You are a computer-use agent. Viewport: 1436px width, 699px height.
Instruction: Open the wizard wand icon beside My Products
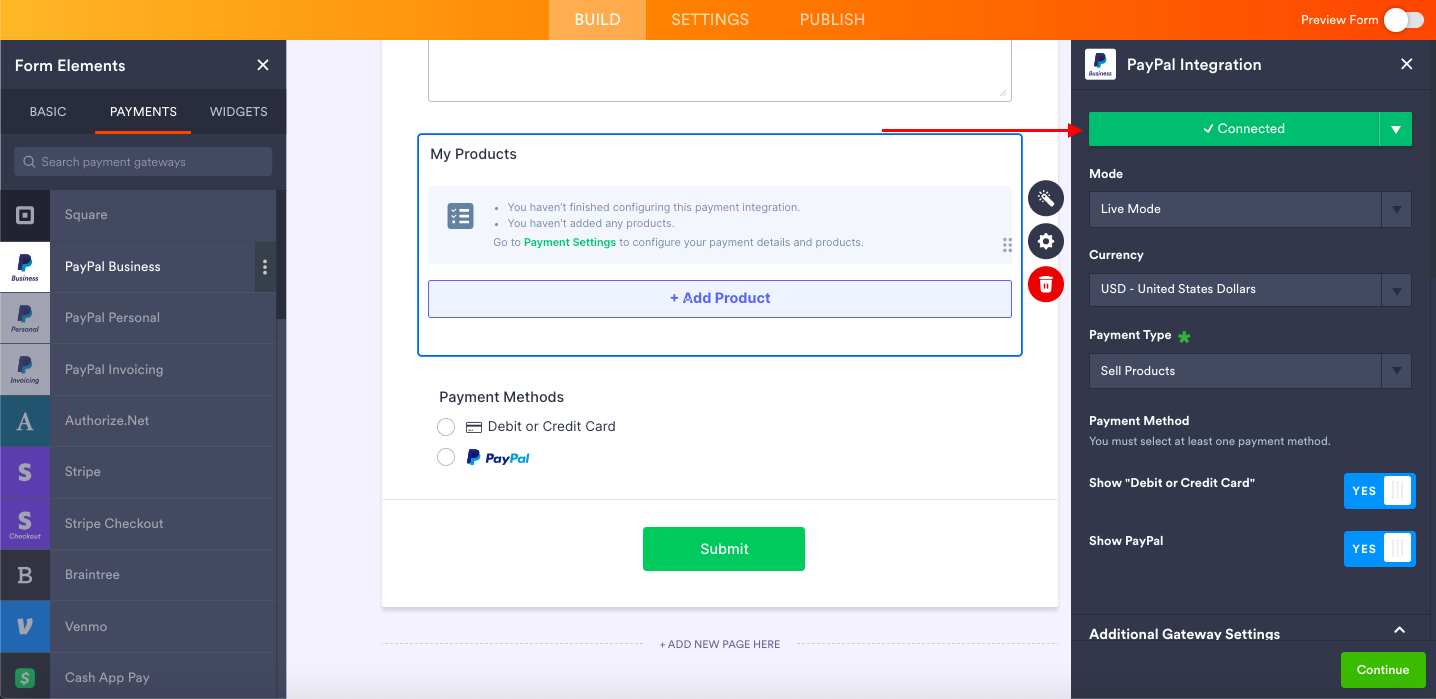click(1046, 198)
